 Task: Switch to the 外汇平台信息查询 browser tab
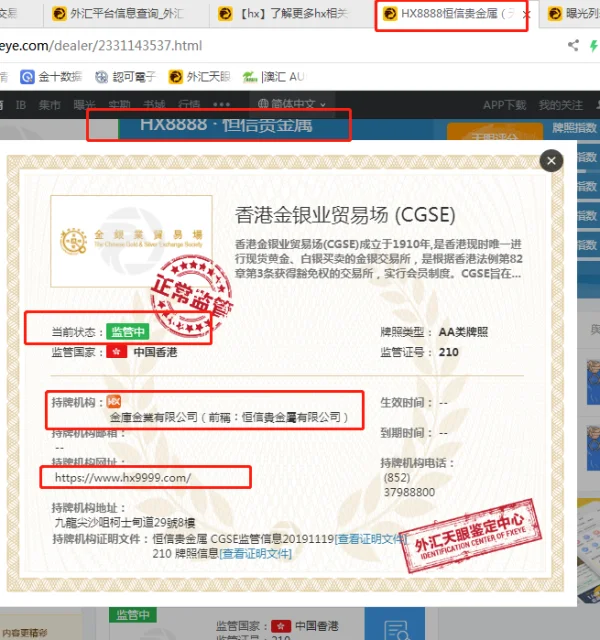(x=127, y=14)
